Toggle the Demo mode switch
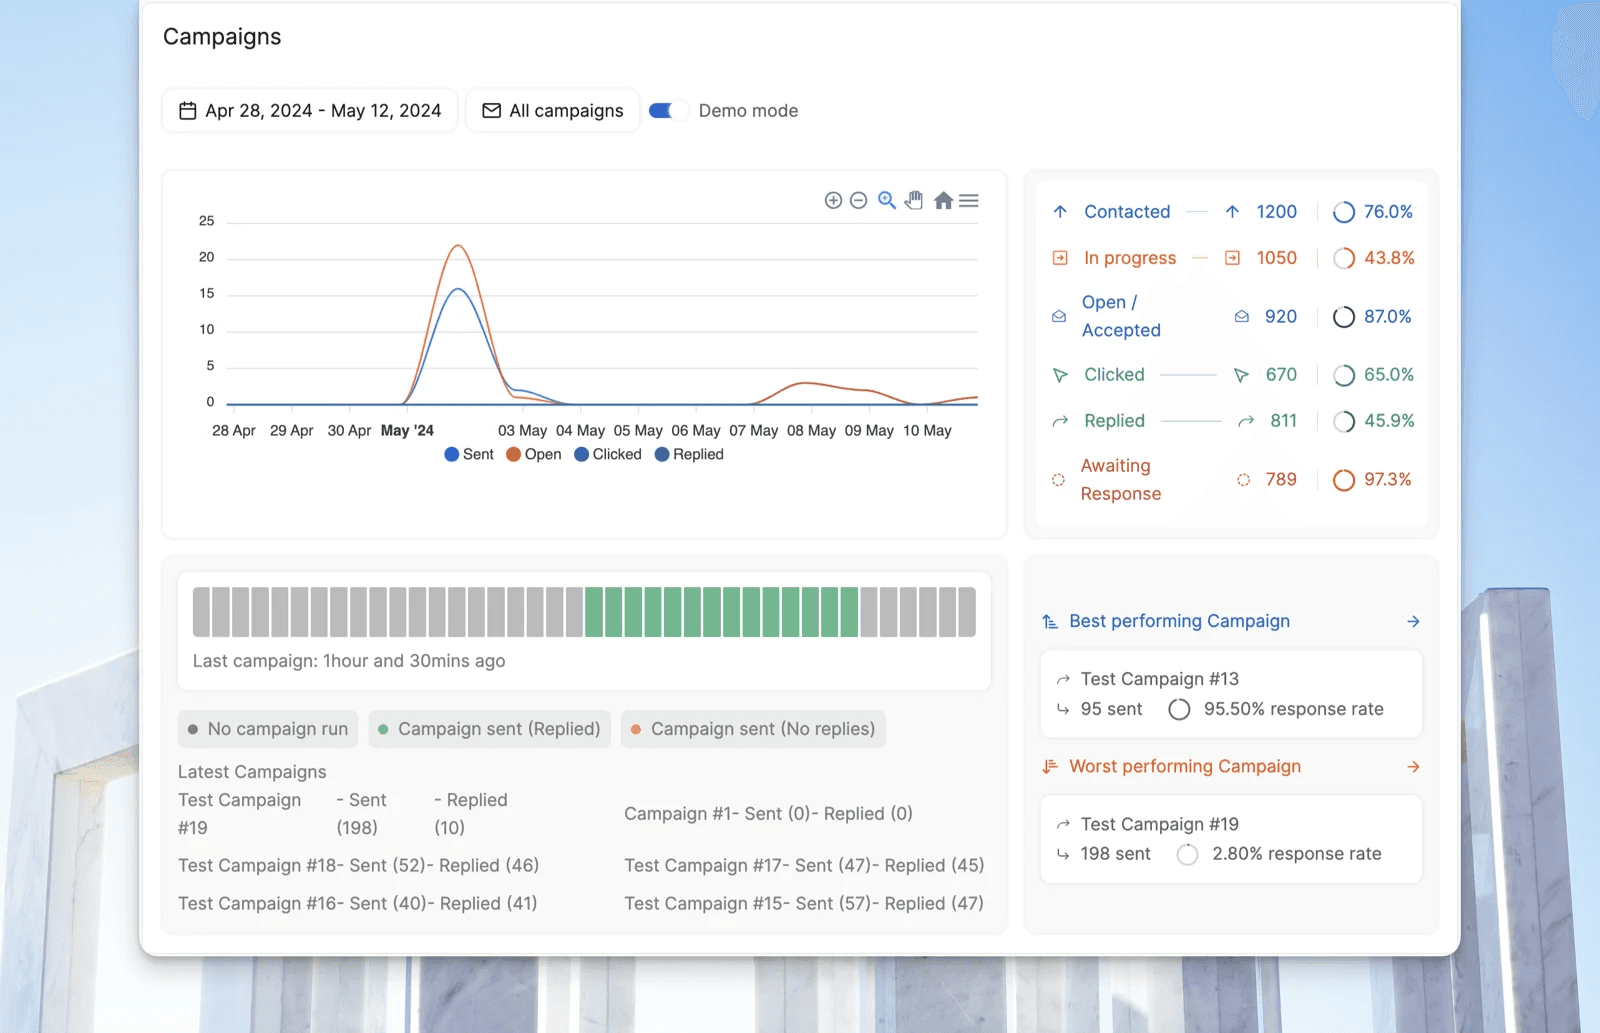1600x1033 pixels. (667, 111)
